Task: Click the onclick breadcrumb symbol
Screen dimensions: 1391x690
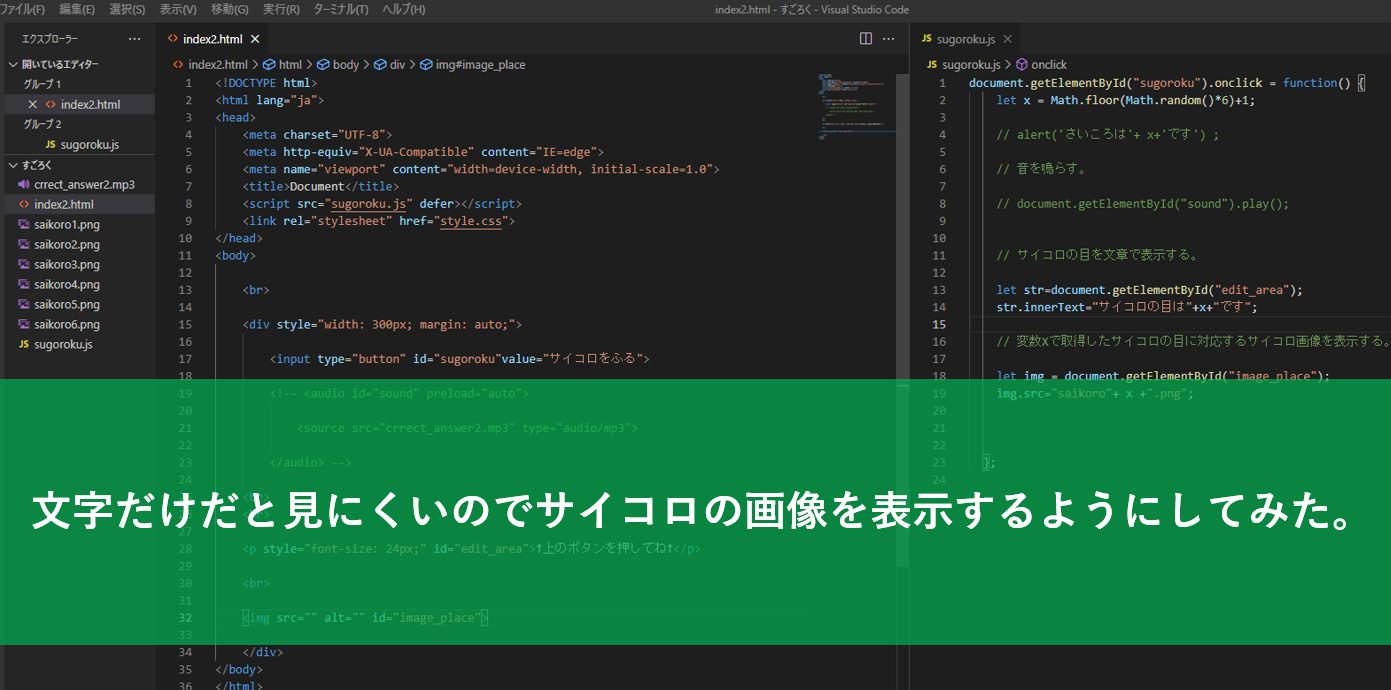Action: point(1049,65)
